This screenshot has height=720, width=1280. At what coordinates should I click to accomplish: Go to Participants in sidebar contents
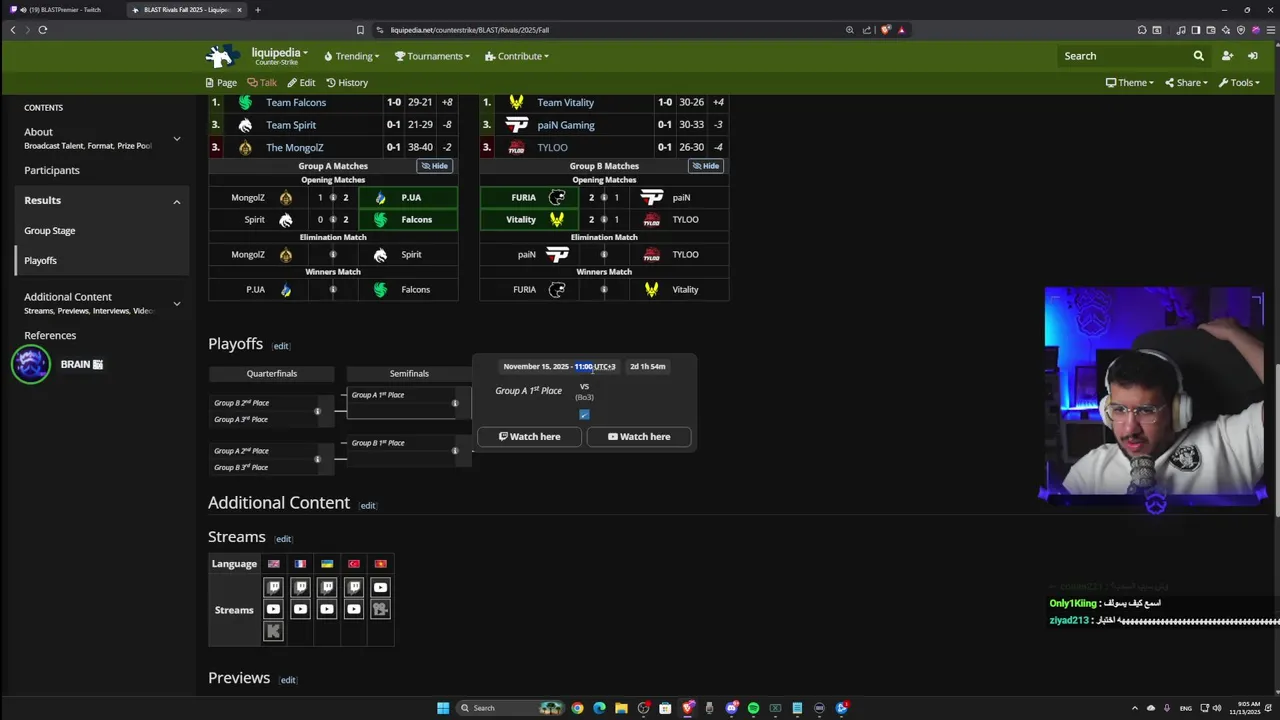[x=52, y=171]
